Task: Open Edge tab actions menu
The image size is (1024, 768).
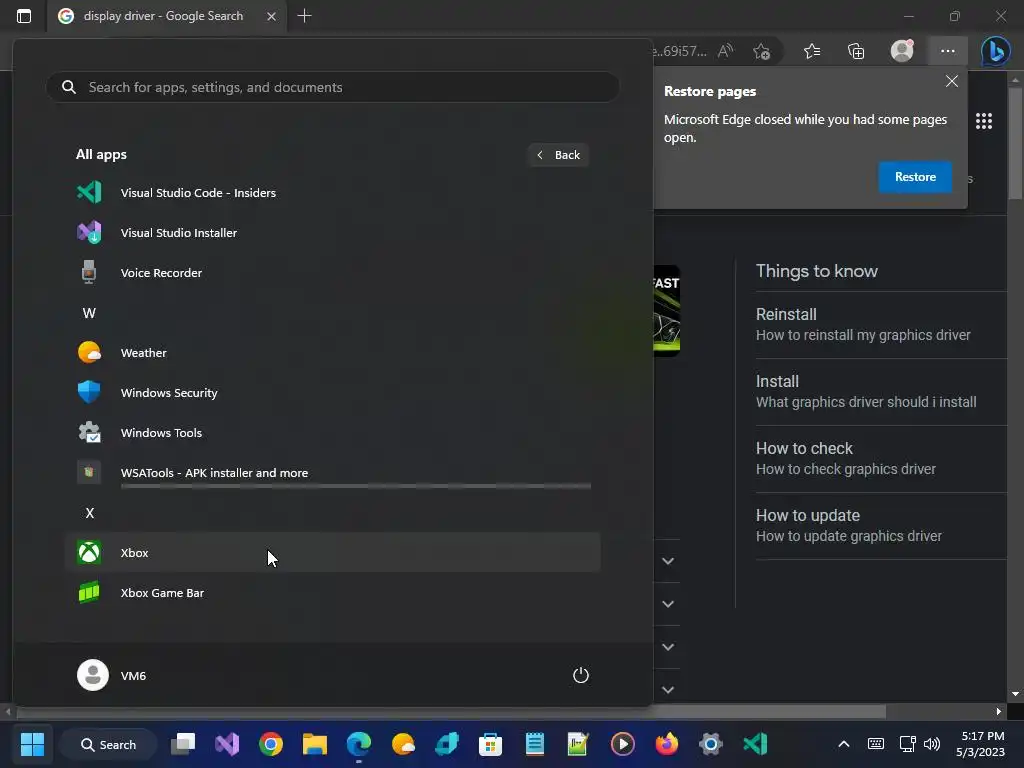Action: (x=24, y=16)
